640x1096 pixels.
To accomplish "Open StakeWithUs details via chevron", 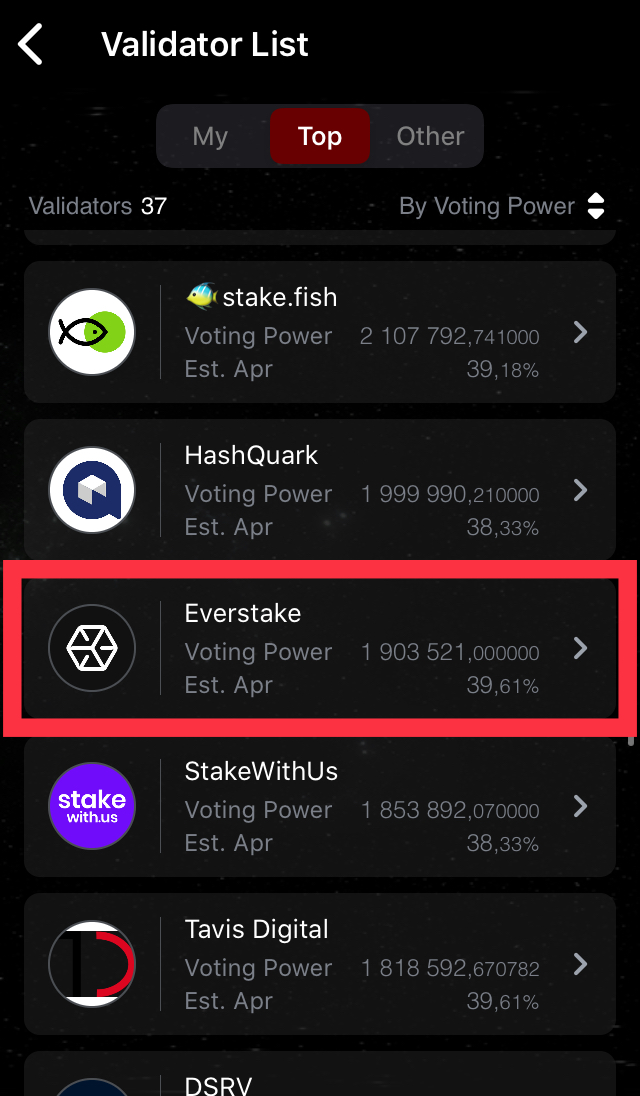I will [x=580, y=807].
